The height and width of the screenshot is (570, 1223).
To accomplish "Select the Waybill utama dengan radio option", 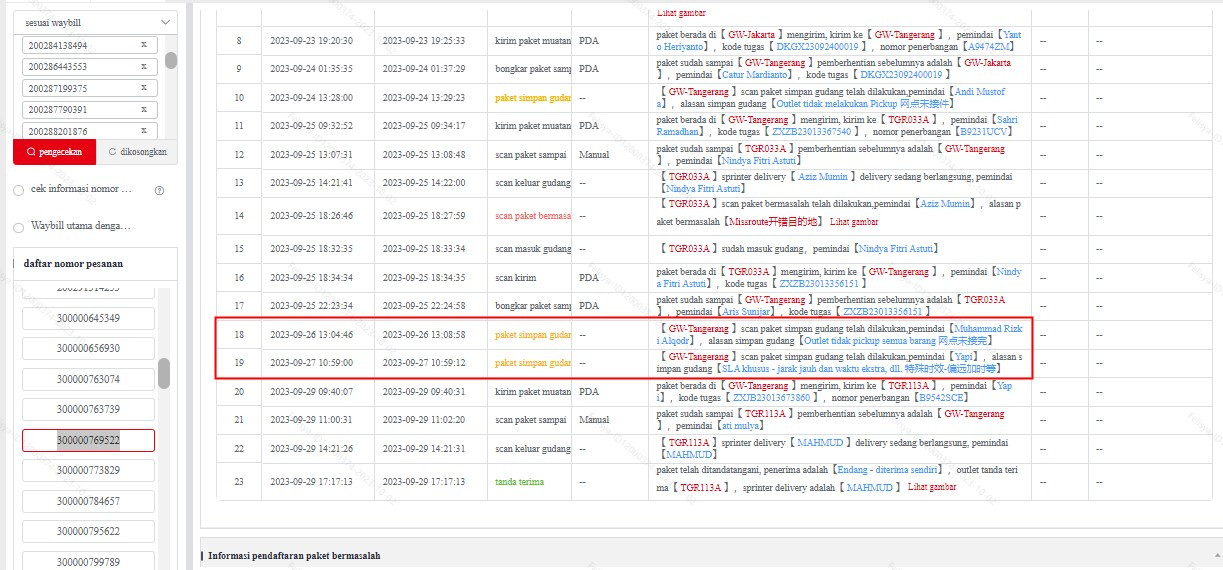I will pos(19,226).
